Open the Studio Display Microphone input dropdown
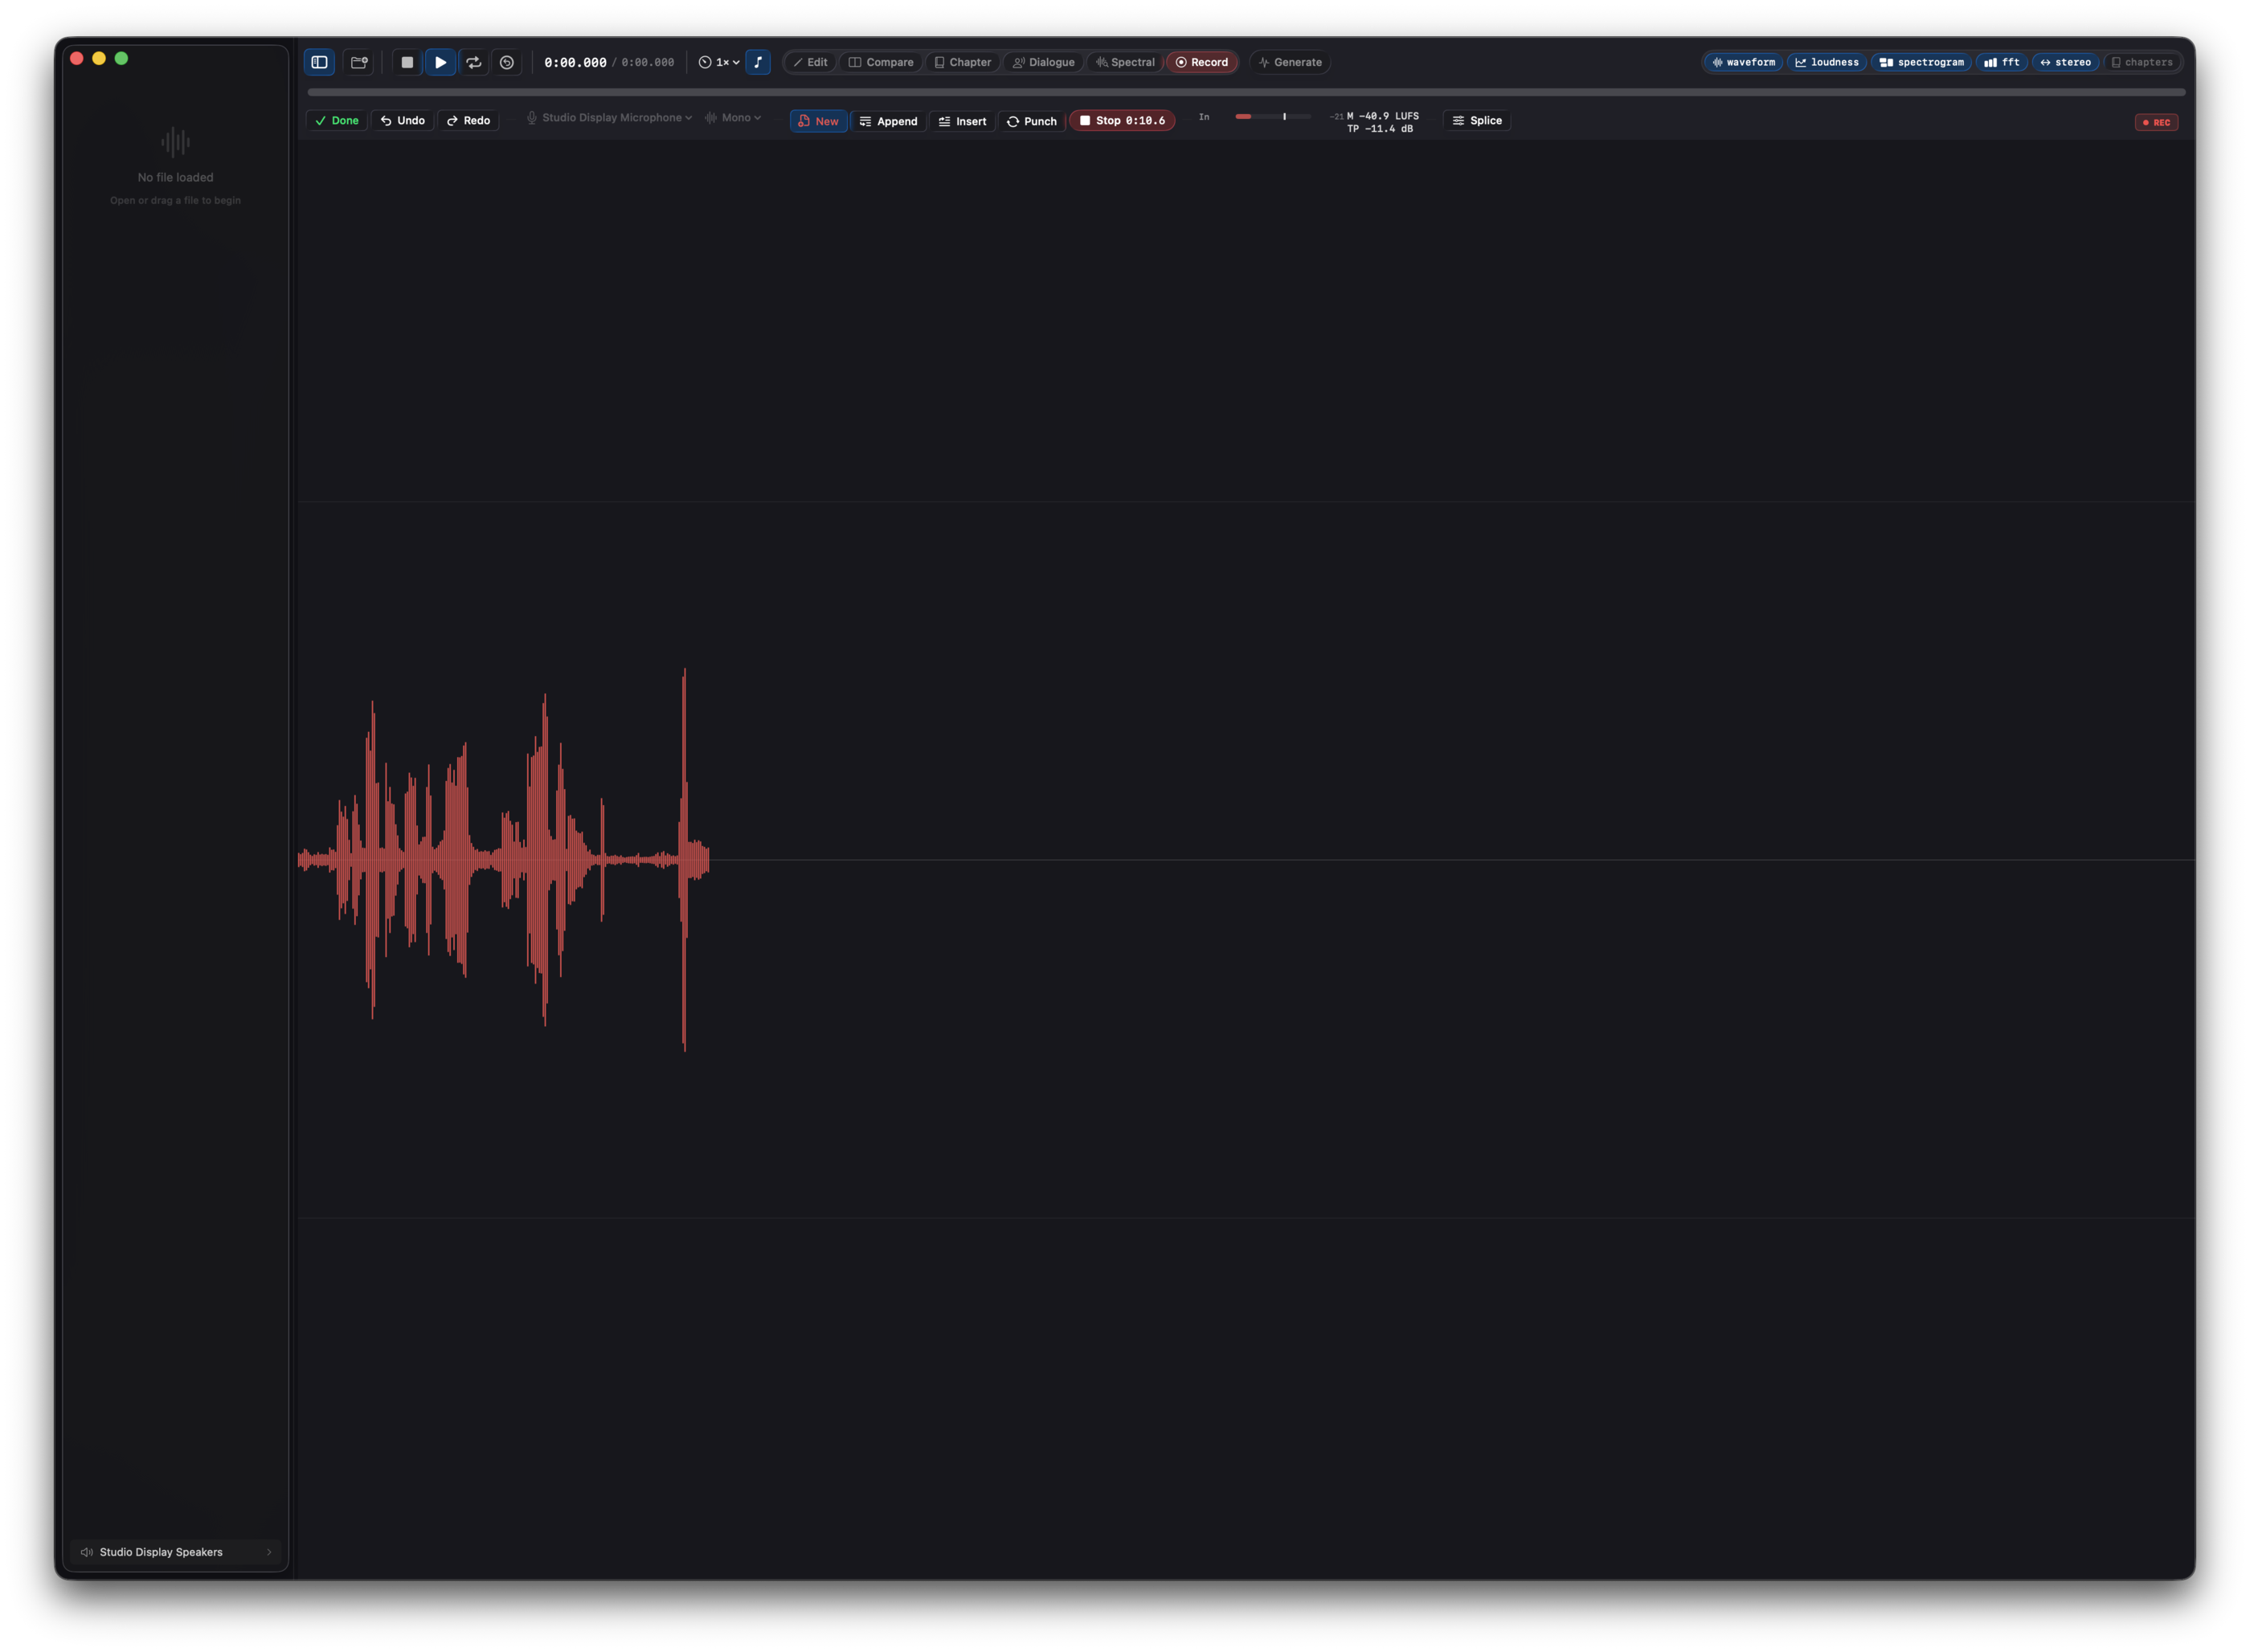 pyautogui.click(x=610, y=118)
